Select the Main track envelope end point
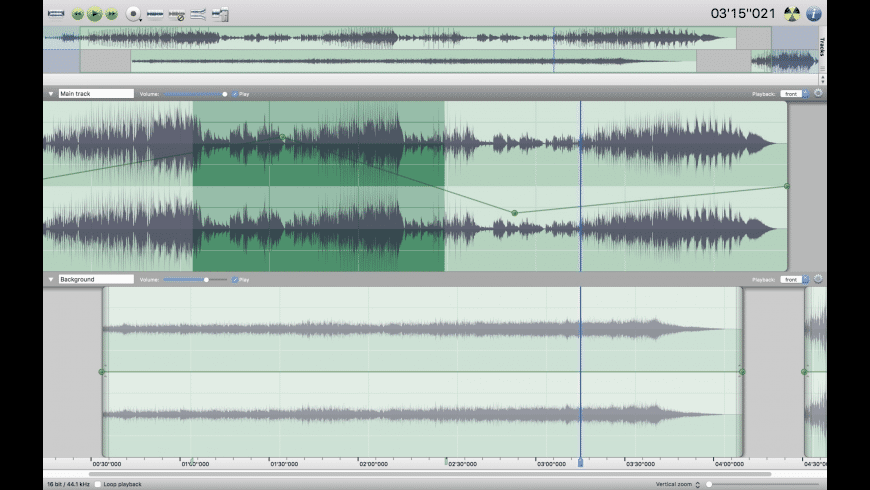Screen dimensions: 870x490 [787, 186]
